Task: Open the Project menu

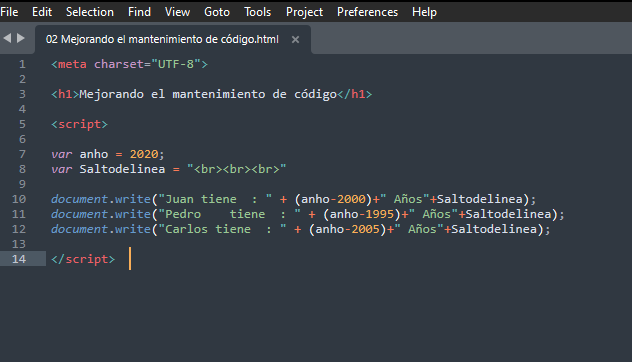Action: tap(304, 12)
